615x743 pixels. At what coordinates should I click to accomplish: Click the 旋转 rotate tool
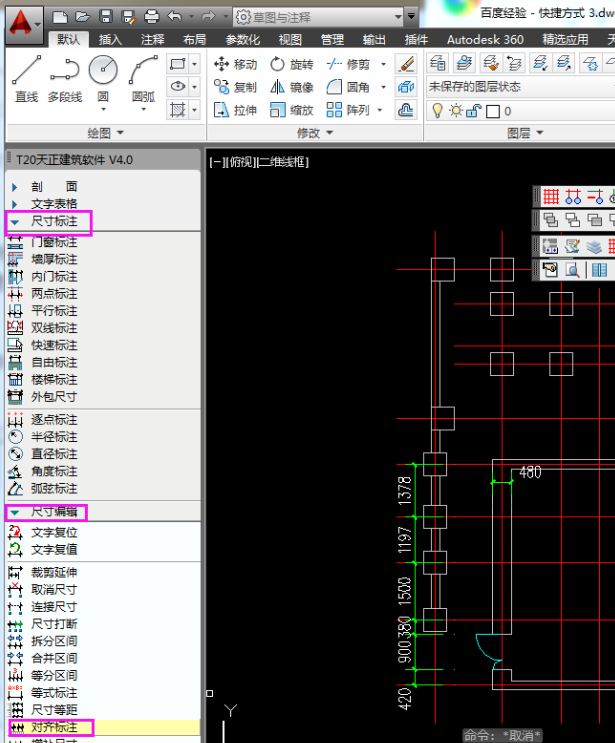[x=292, y=64]
